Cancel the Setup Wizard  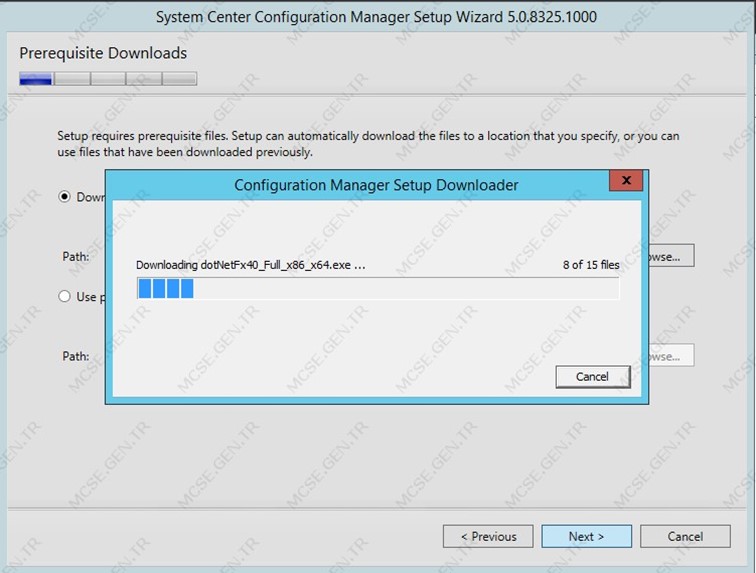click(685, 536)
